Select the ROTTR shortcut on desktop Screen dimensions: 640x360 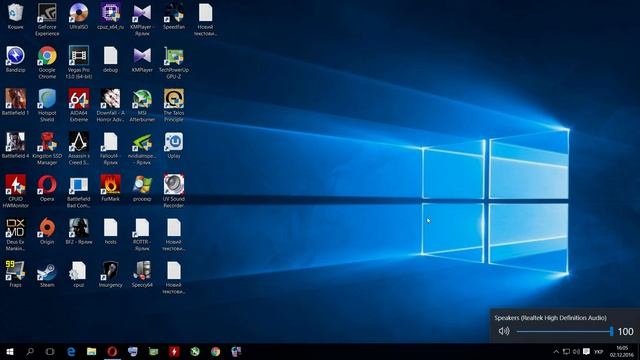pos(142,234)
